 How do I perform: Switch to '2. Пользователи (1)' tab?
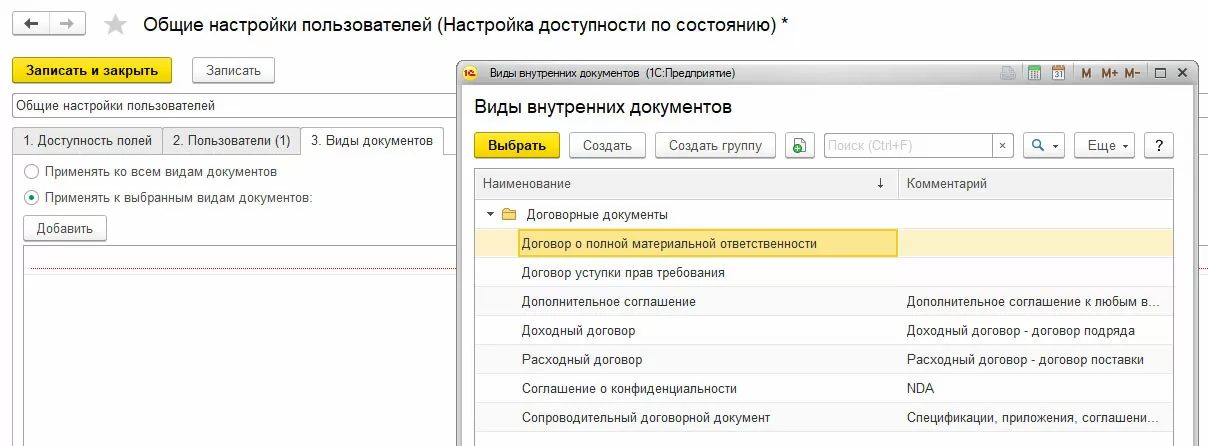click(230, 141)
